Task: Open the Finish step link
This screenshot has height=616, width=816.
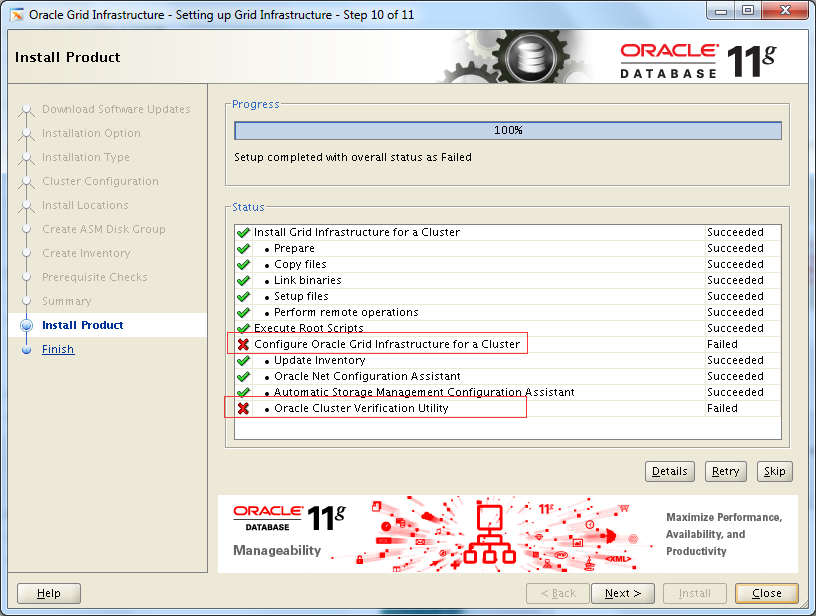Action: (58, 349)
